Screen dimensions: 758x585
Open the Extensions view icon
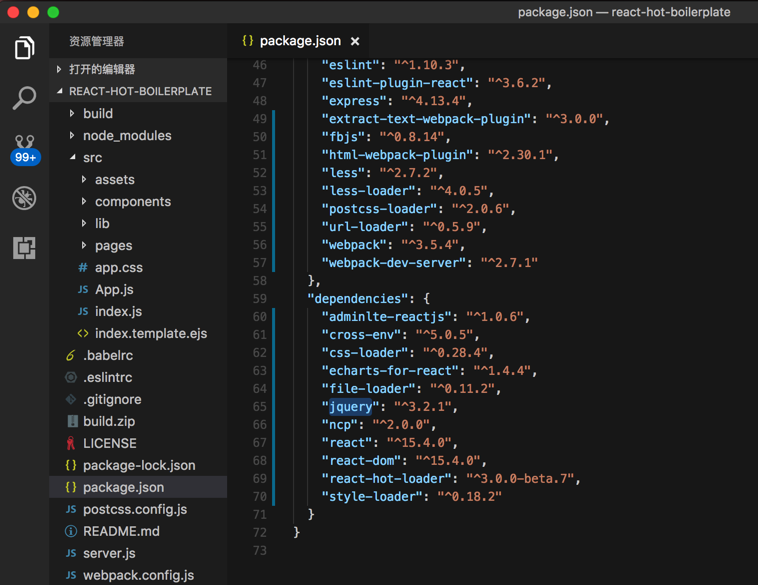(x=24, y=247)
